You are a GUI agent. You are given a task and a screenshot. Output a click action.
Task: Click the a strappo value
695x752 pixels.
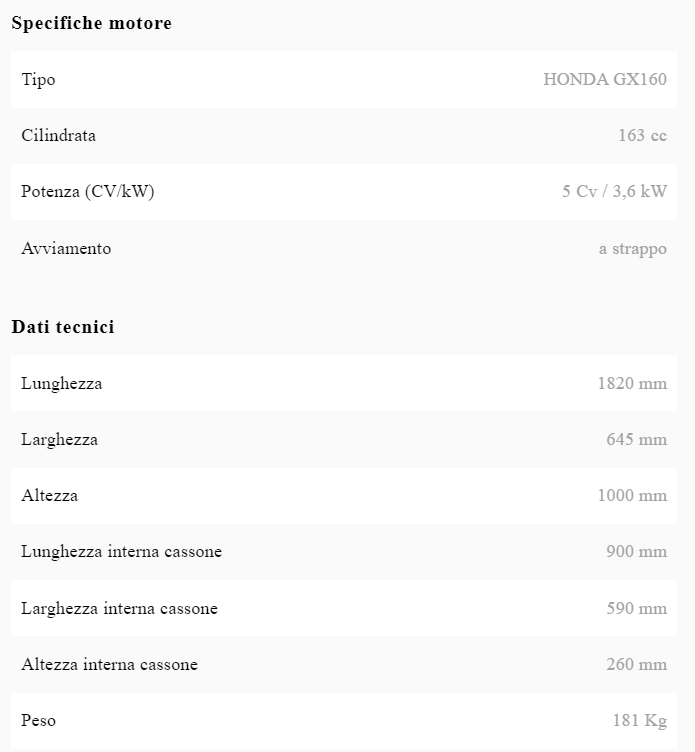pyautogui.click(x=633, y=249)
